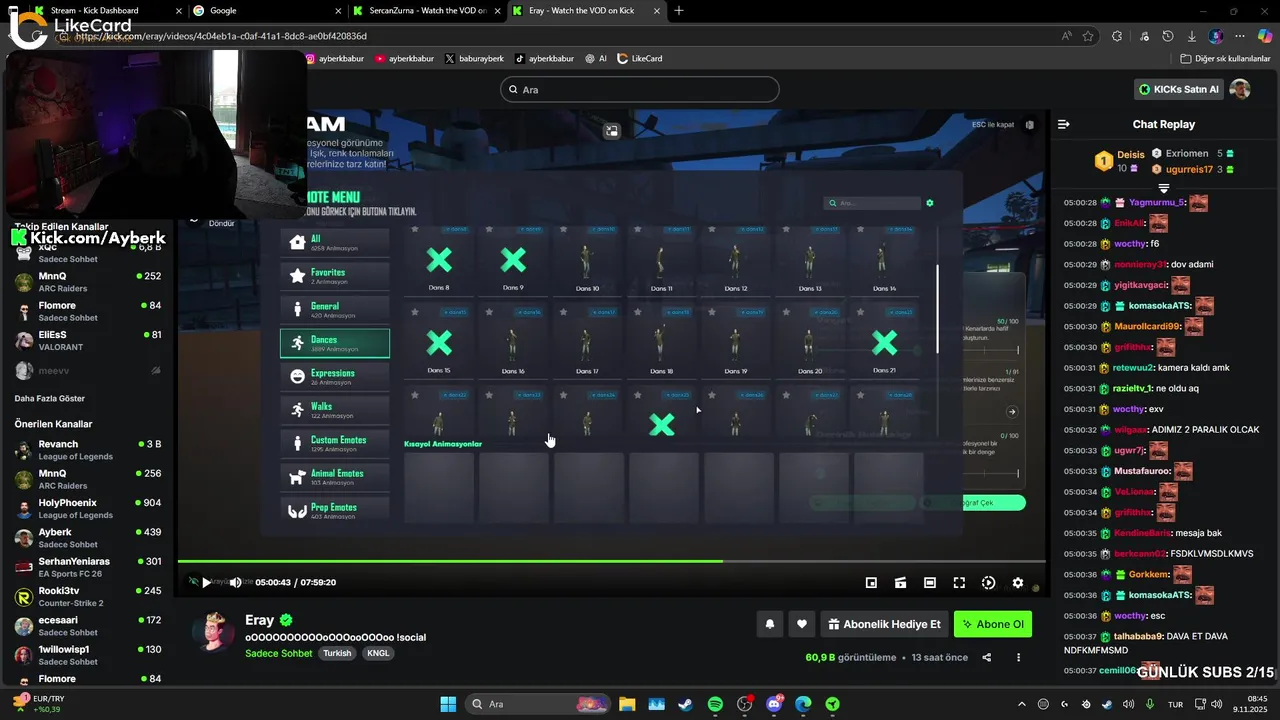The height and width of the screenshot is (720, 1280).
Task: Open Diğer sık kullanılanlar bookmarks folder
Action: click(1225, 58)
